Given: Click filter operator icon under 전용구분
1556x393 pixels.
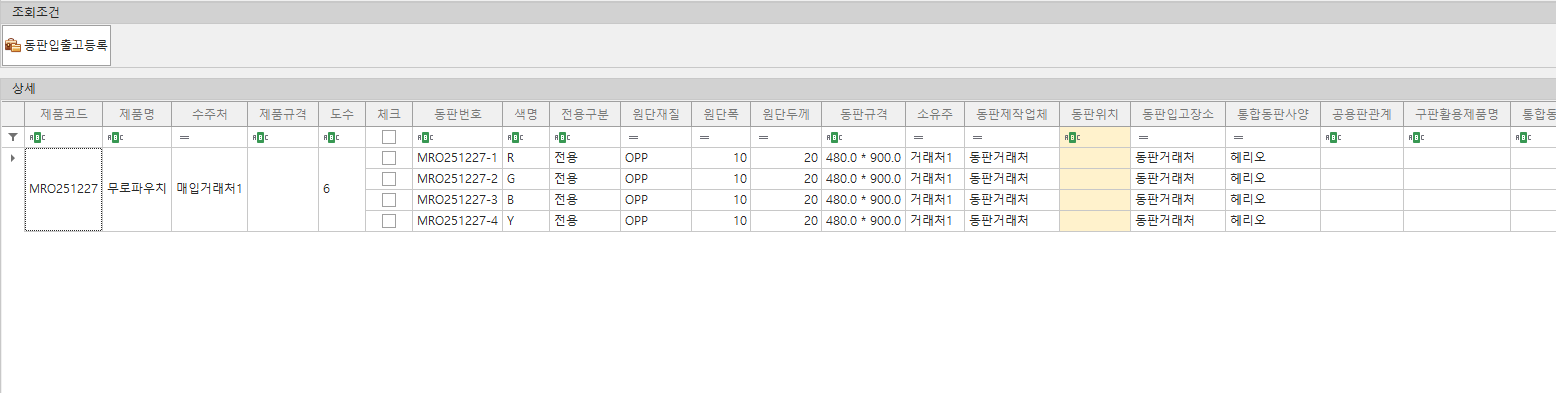Looking at the screenshot, I should point(561,137).
